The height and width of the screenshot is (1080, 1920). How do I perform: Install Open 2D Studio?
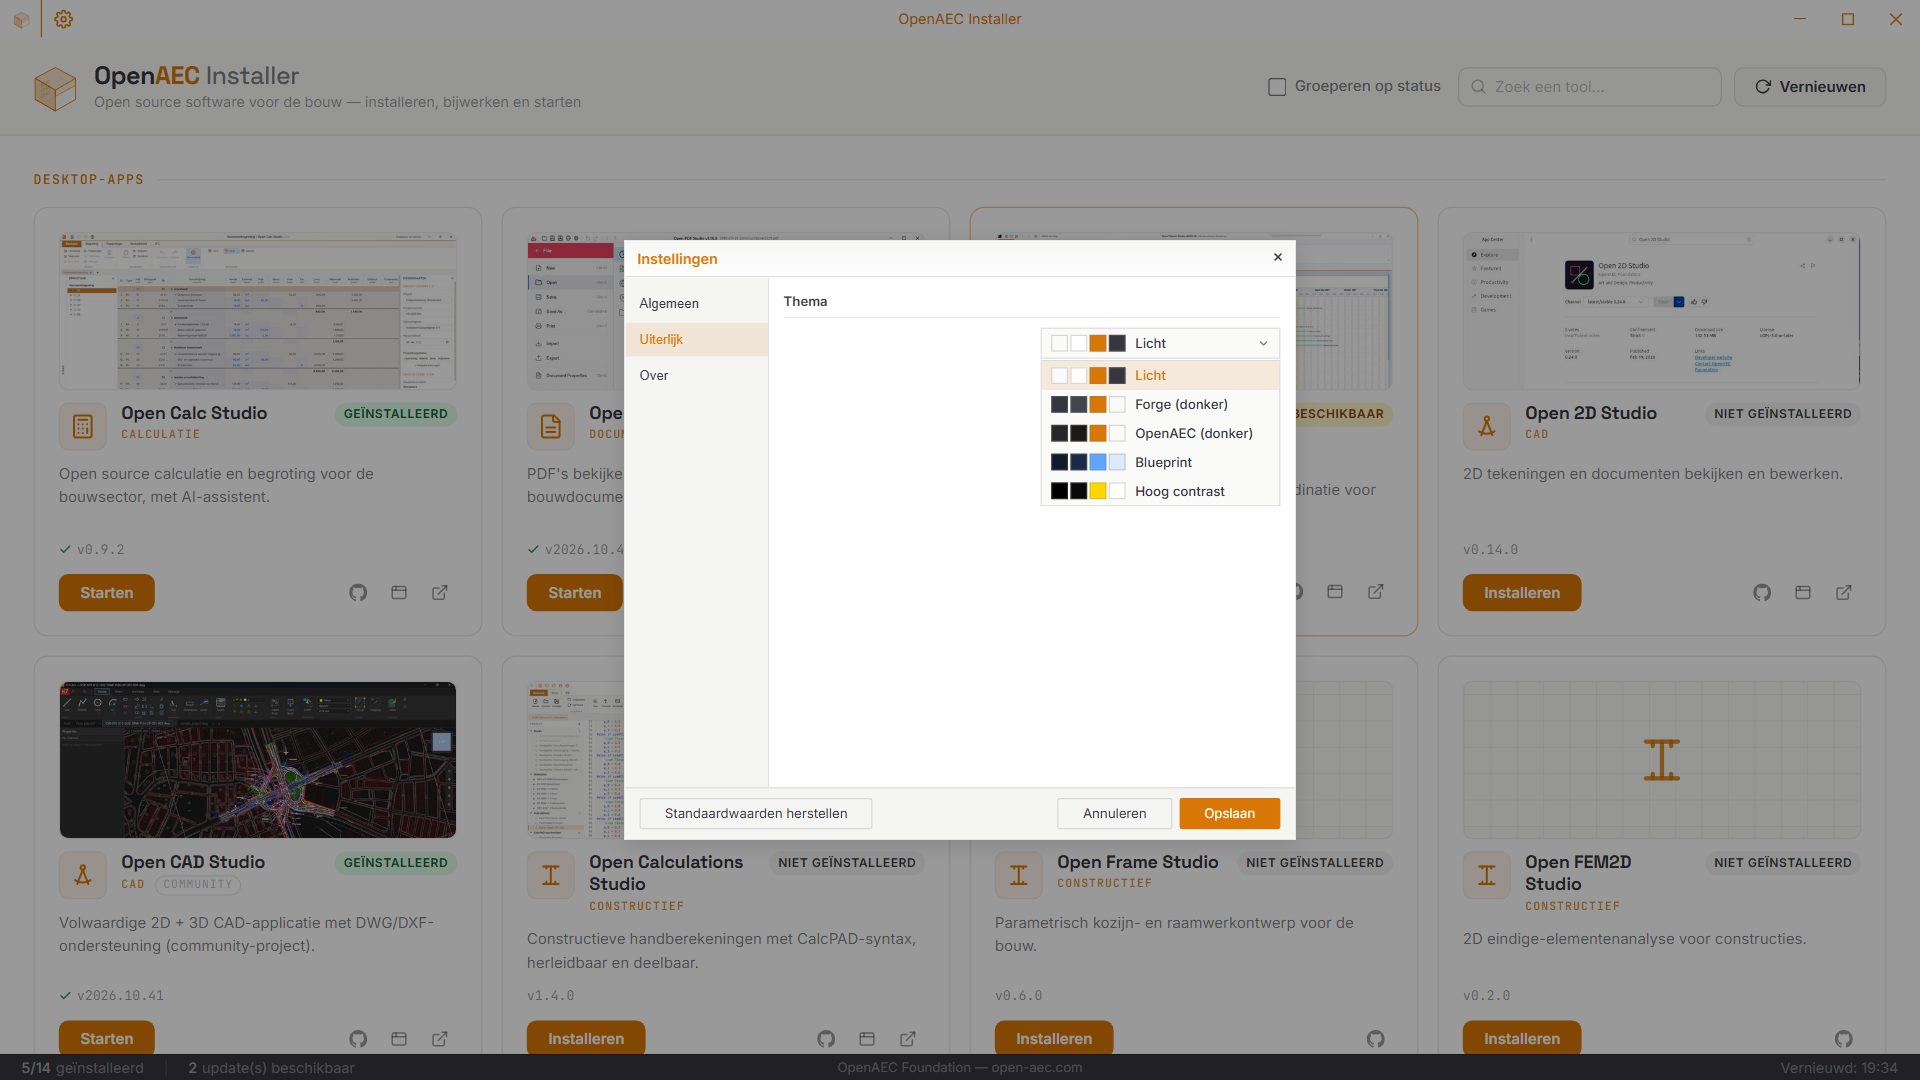pos(1522,593)
